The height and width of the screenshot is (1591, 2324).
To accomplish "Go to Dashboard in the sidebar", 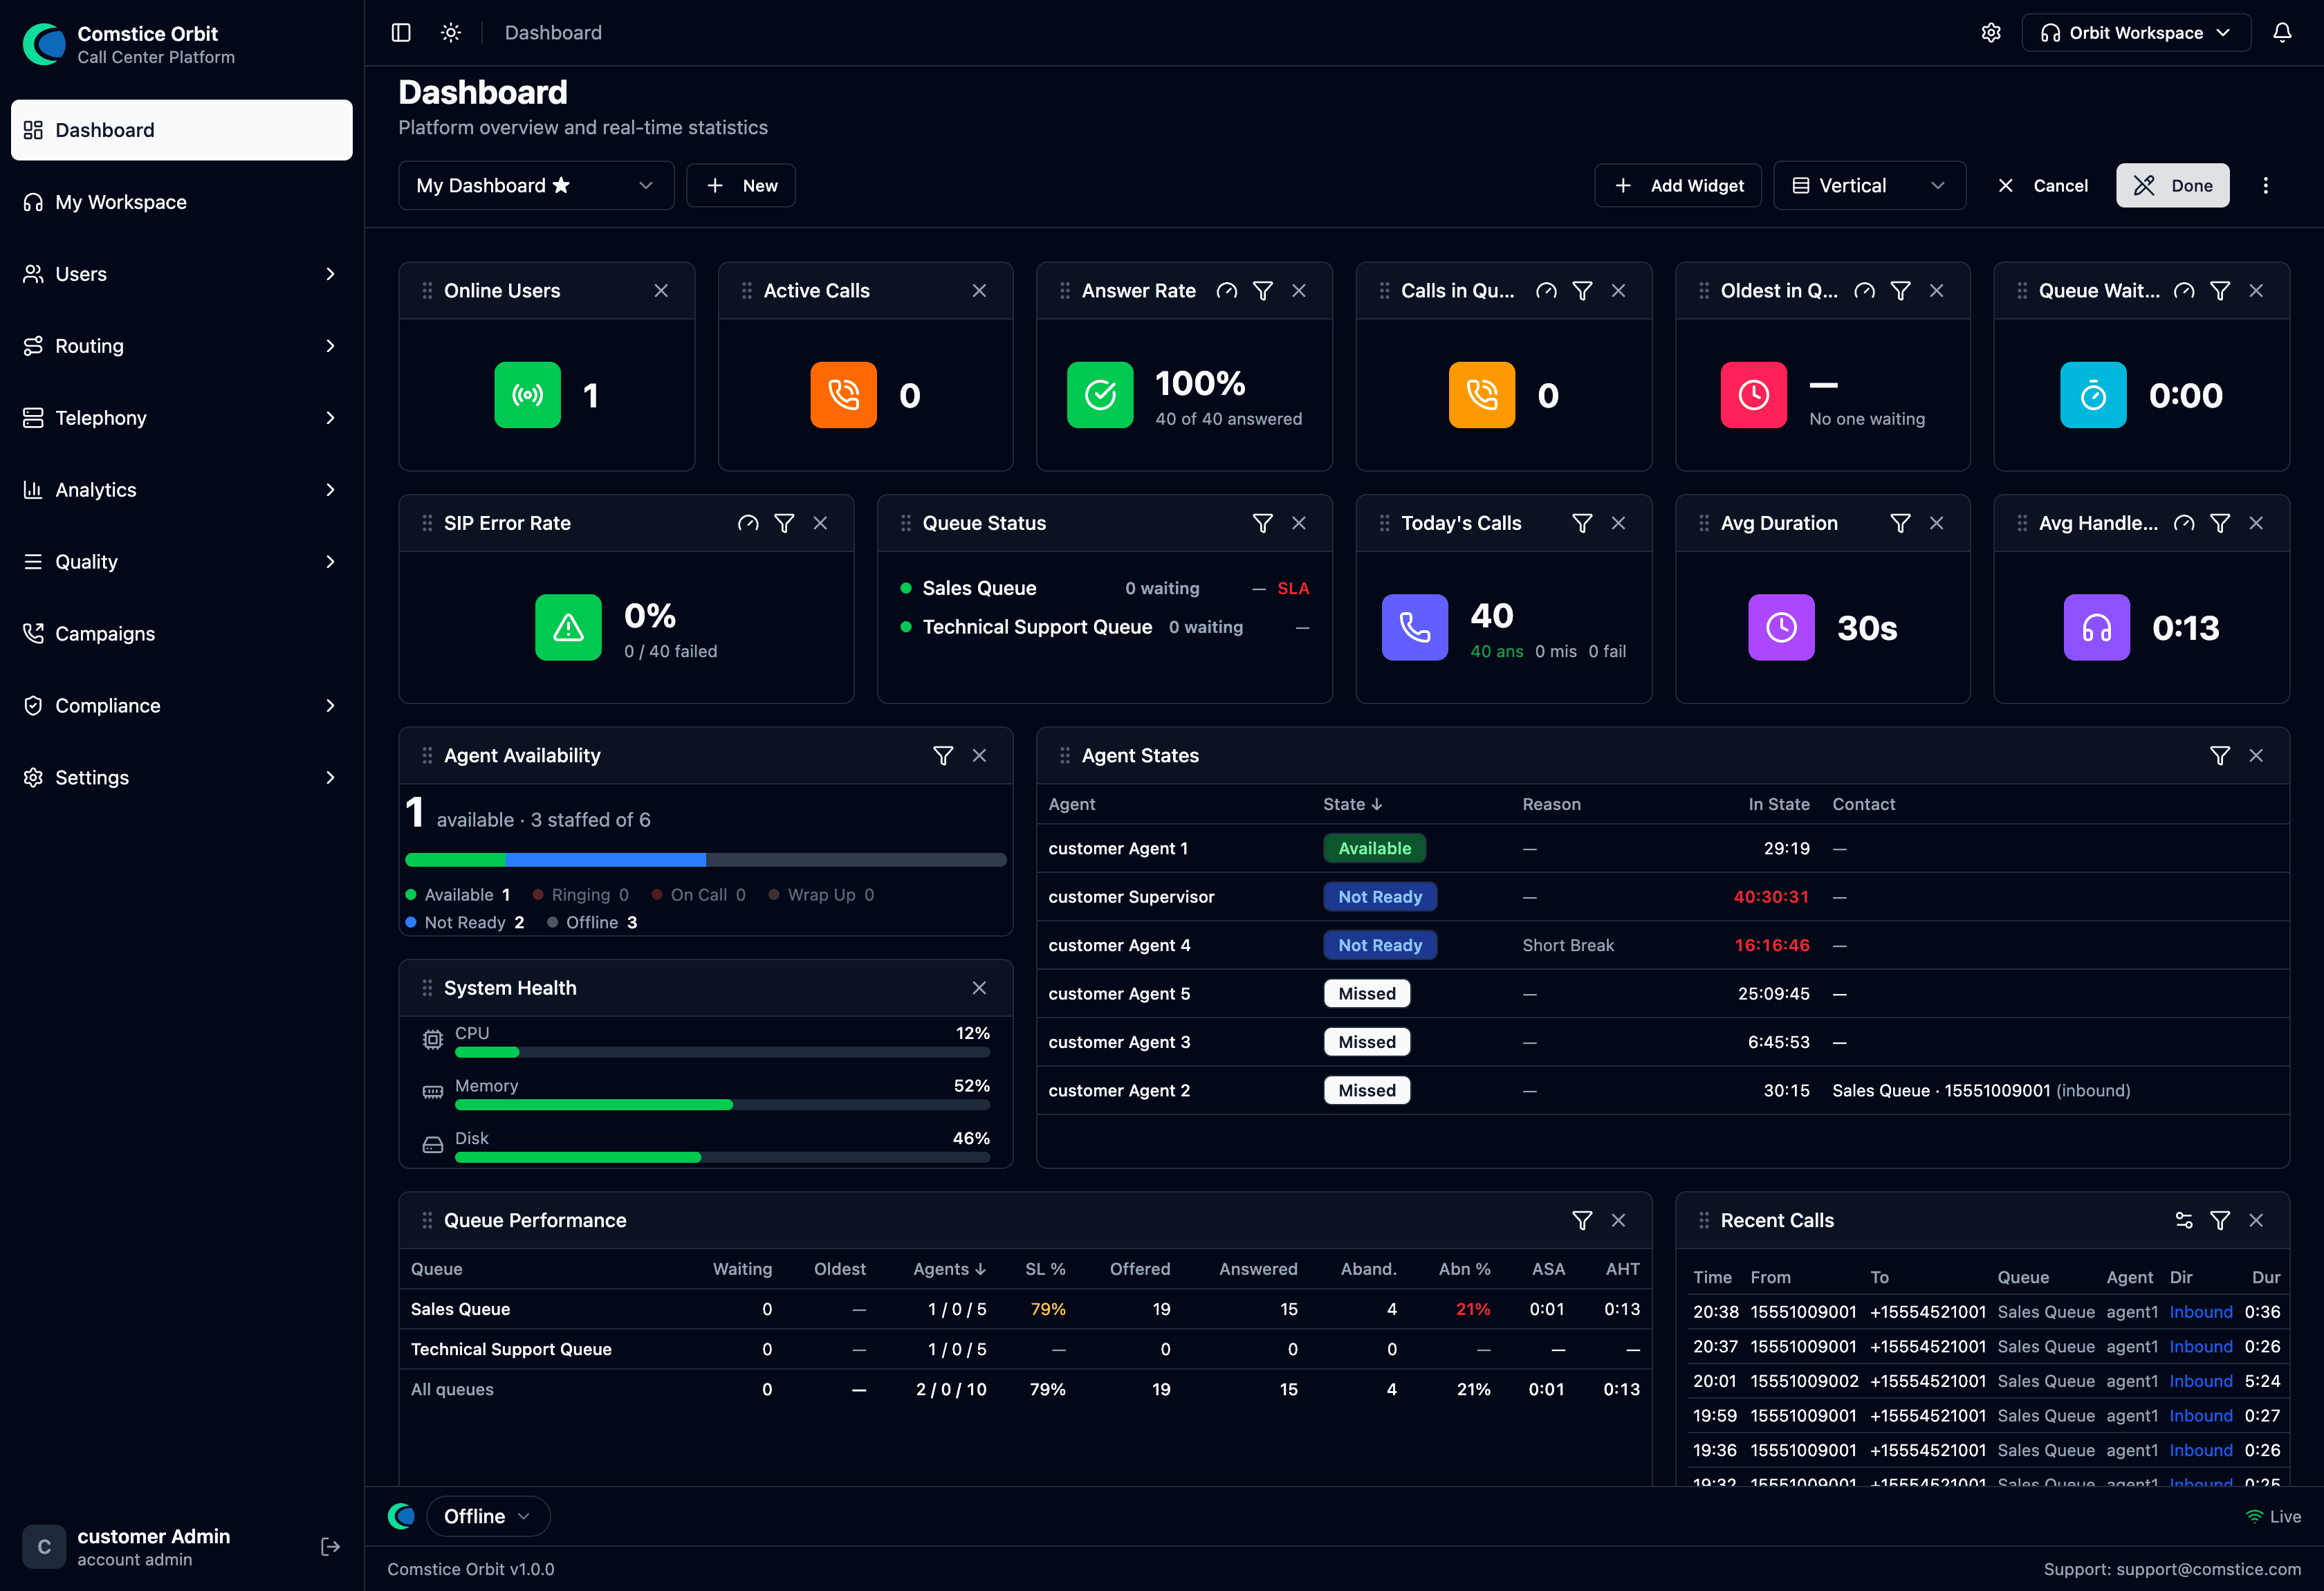I will coord(181,130).
